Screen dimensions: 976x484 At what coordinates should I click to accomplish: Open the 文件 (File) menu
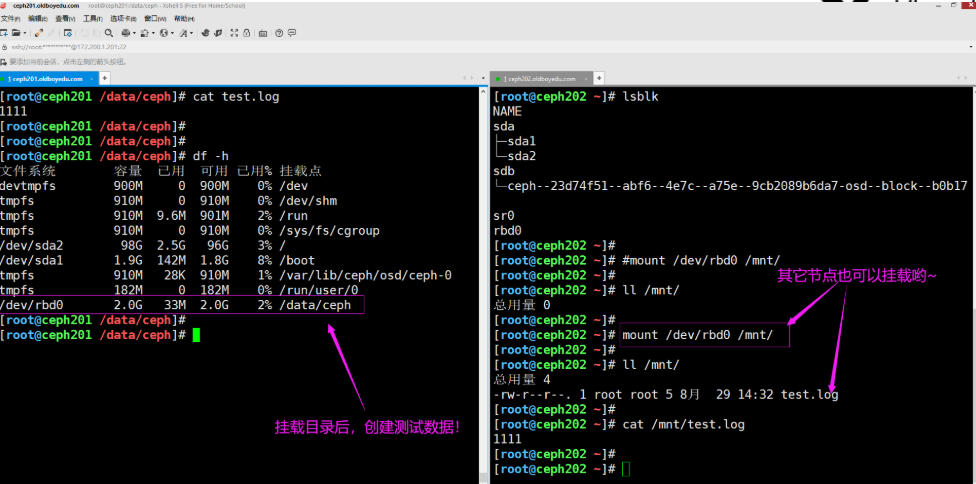click(8, 18)
